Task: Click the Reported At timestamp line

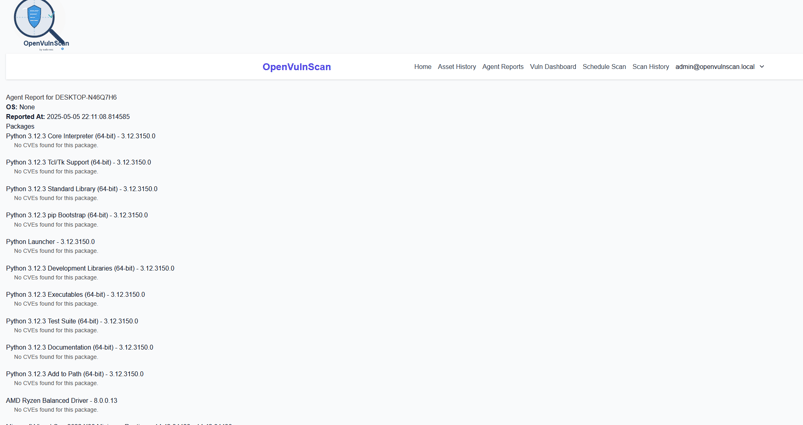Action: coord(68,117)
